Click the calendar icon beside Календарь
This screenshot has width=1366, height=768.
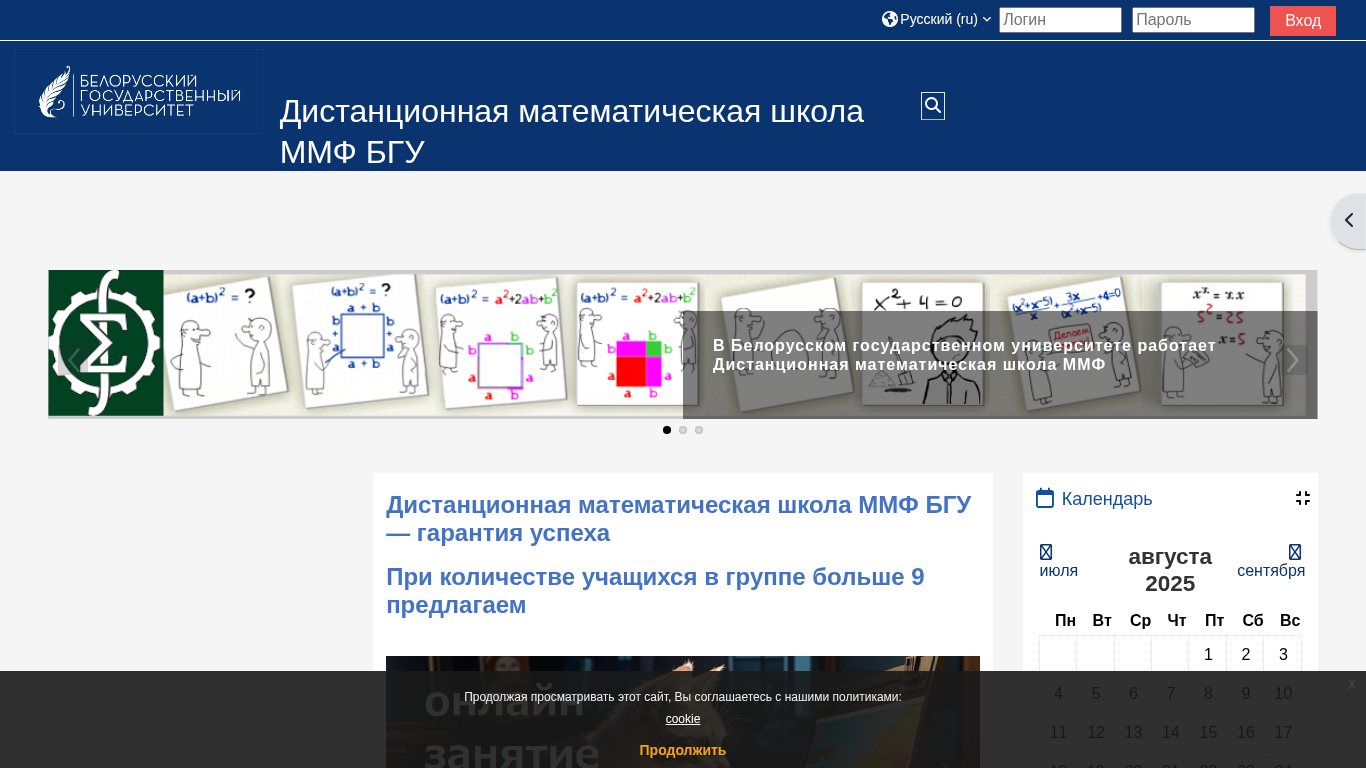(x=1045, y=498)
